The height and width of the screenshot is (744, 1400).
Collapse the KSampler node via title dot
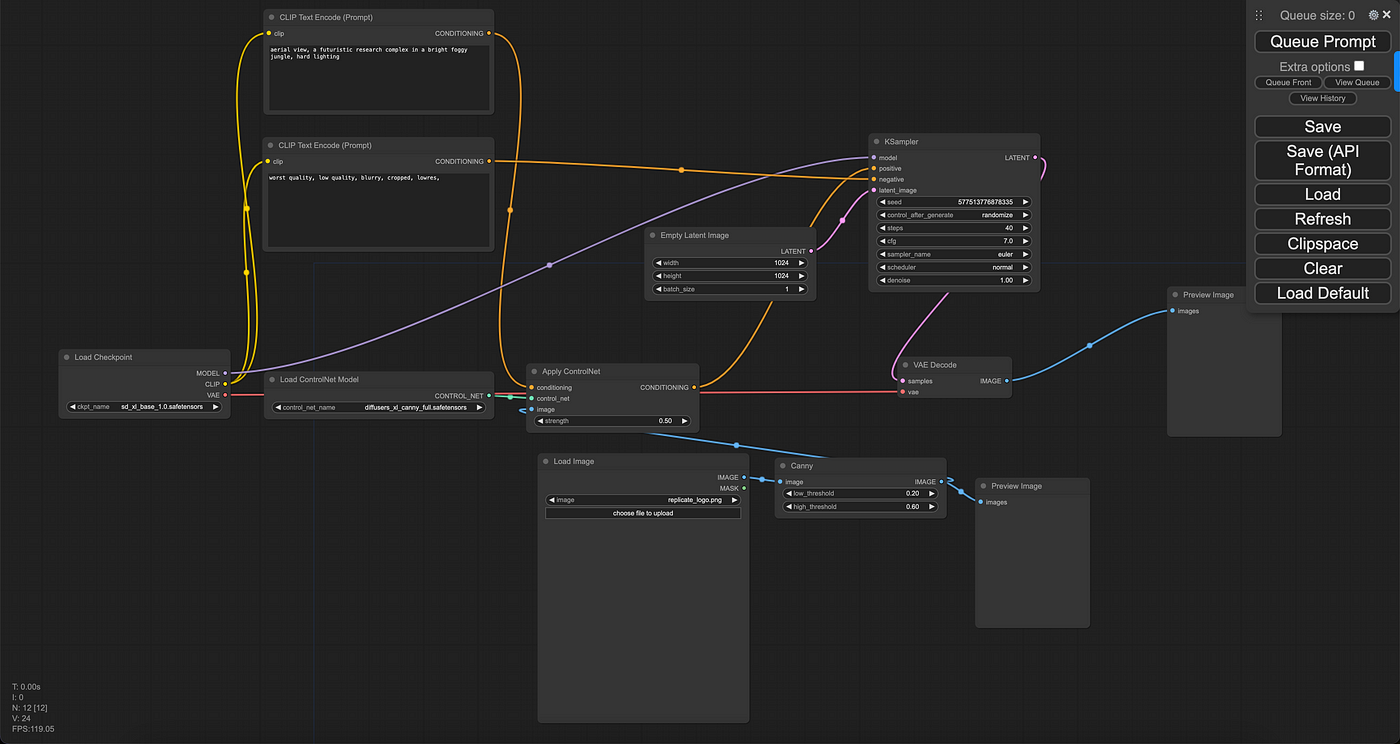click(x=875, y=142)
